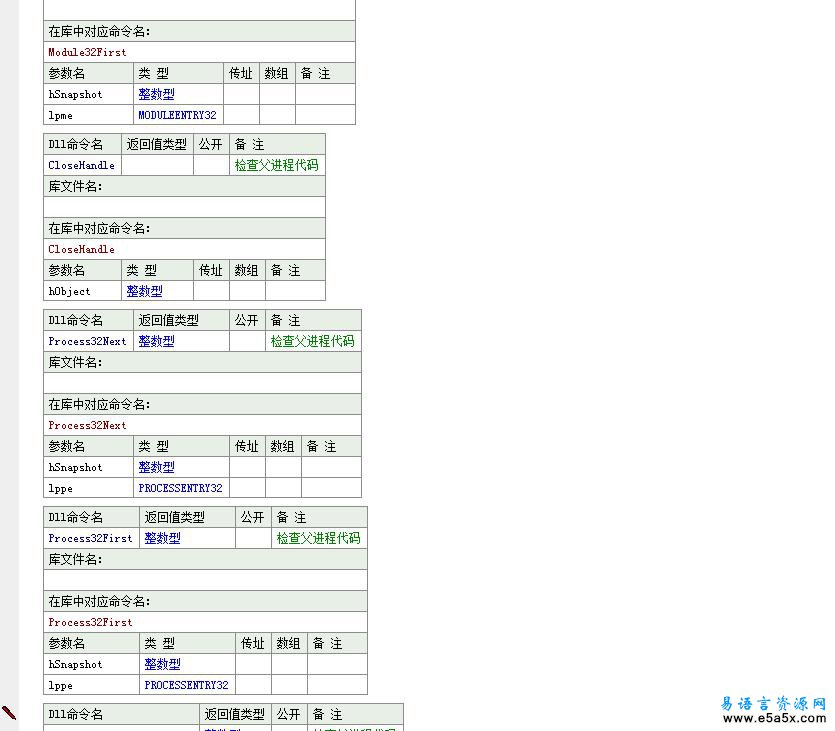Click the lpme parameter name cell
Viewport: 835px width, 731px height.
pyautogui.click(x=61, y=115)
